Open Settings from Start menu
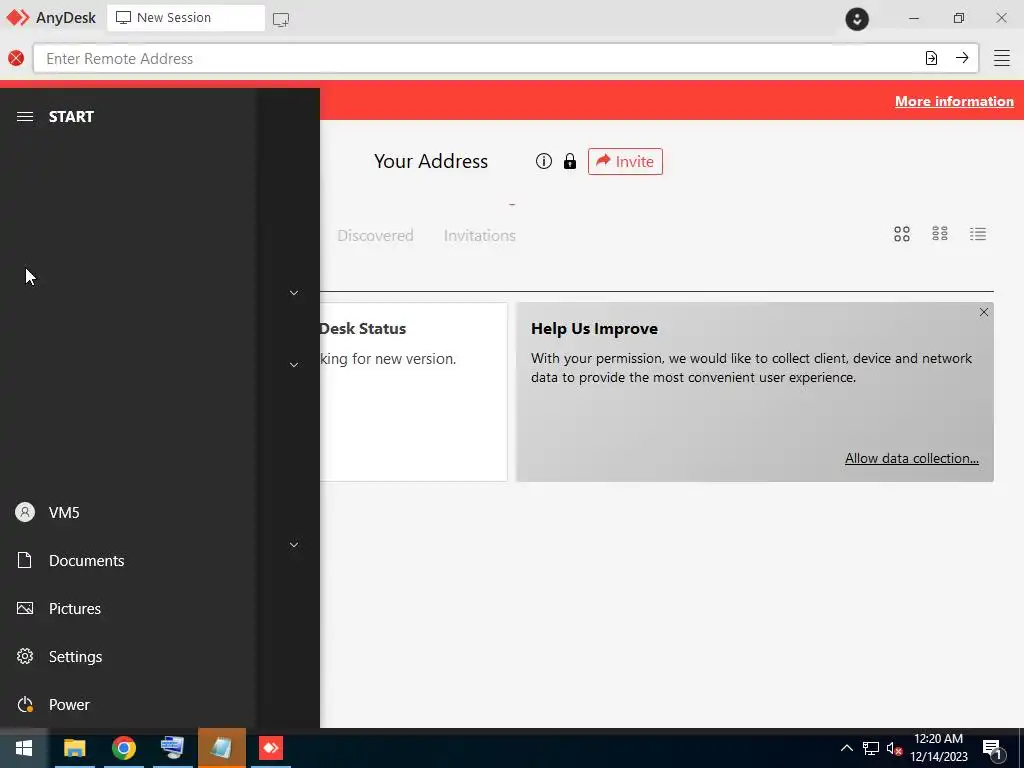 (x=127, y=656)
